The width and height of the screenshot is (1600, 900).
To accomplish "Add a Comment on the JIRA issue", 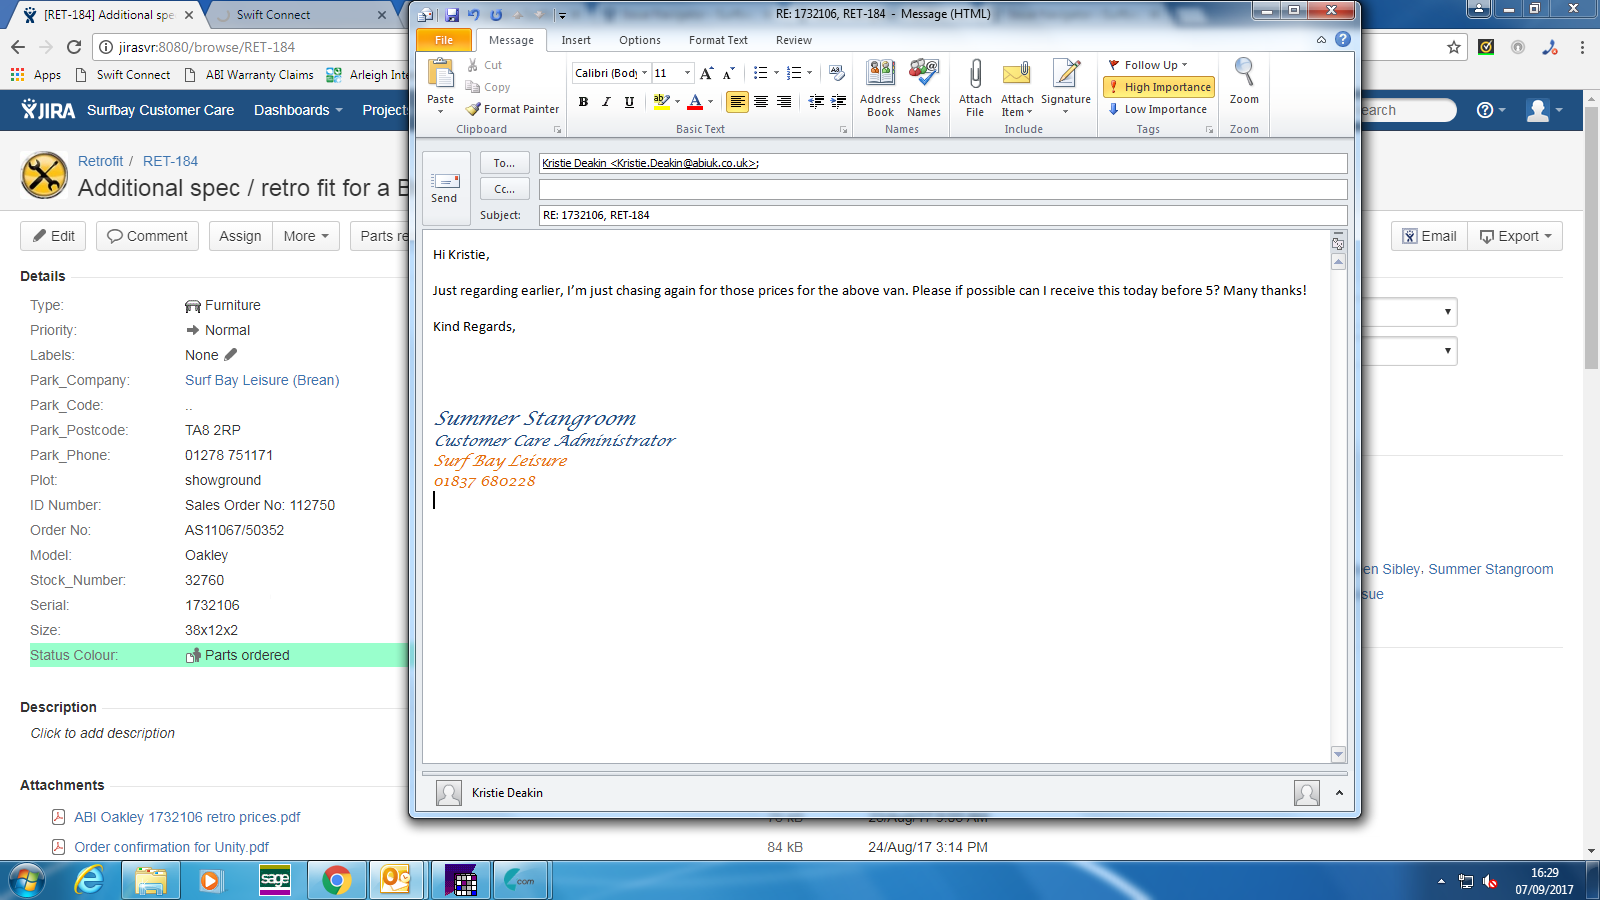I will (147, 236).
